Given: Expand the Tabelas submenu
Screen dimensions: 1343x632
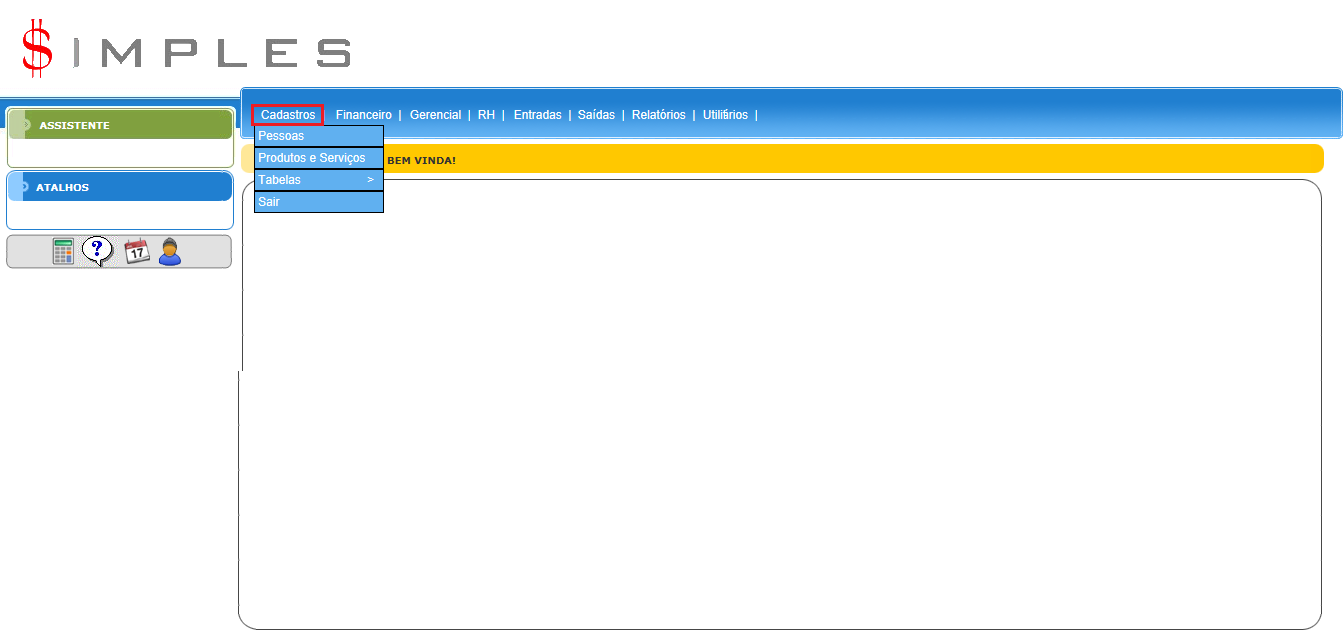Looking at the screenshot, I should (x=318, y=180).
